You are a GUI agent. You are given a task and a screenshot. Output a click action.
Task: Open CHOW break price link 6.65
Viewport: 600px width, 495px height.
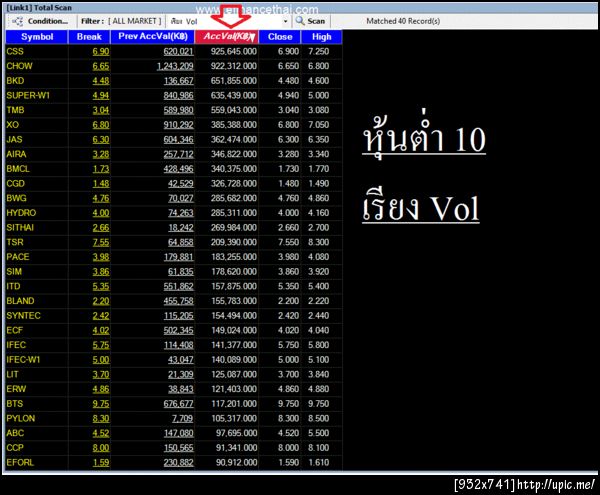click(x=101, y=66)
